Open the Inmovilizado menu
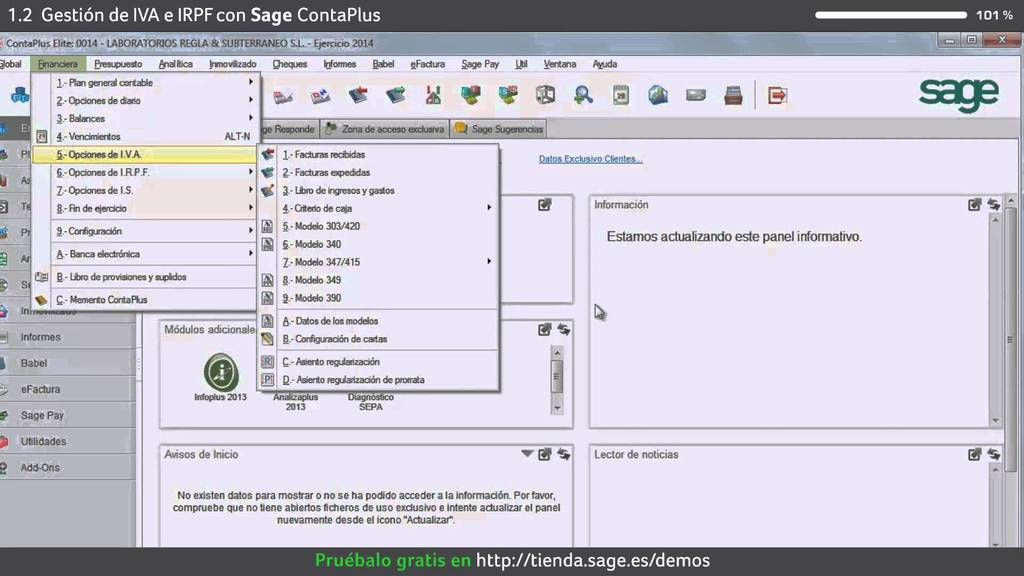This screenshot has height=576, width=1024. pos(232,64)
